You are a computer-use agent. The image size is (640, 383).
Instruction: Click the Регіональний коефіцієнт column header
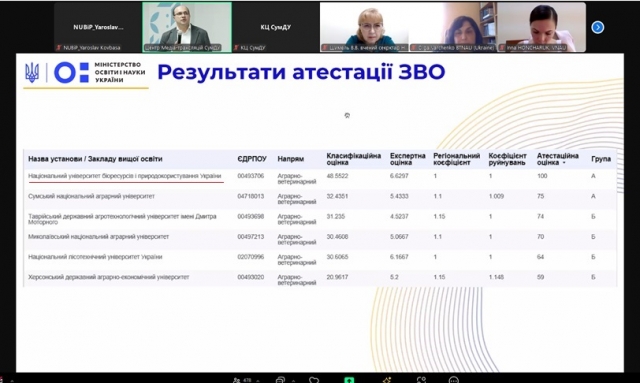point(456,159)
